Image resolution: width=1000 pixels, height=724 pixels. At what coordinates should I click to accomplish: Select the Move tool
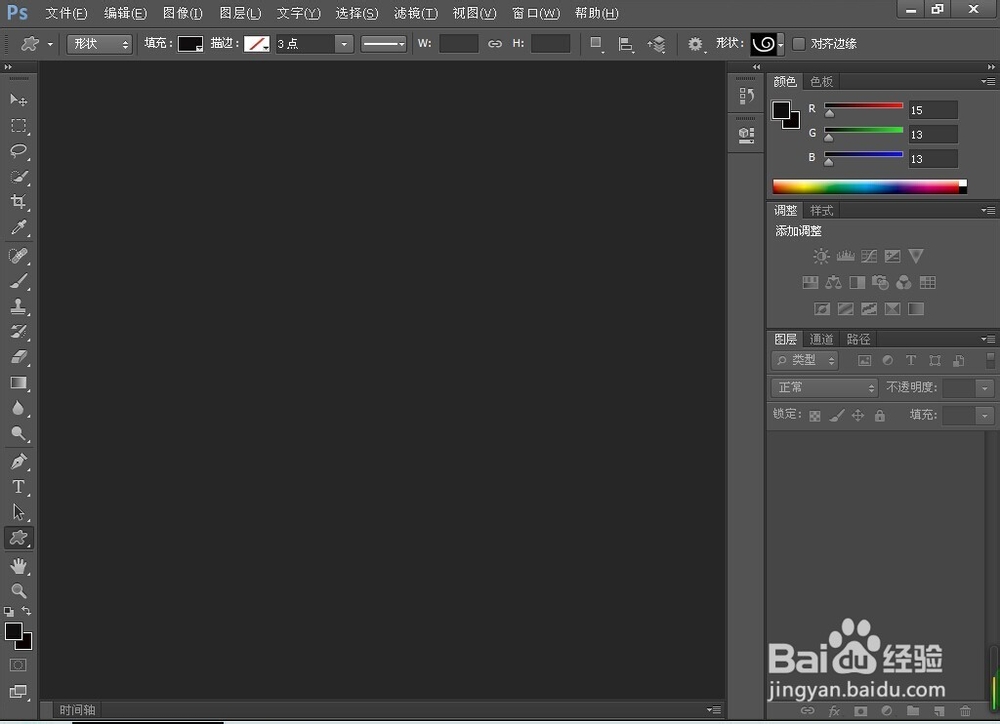(x=18, y=100)
